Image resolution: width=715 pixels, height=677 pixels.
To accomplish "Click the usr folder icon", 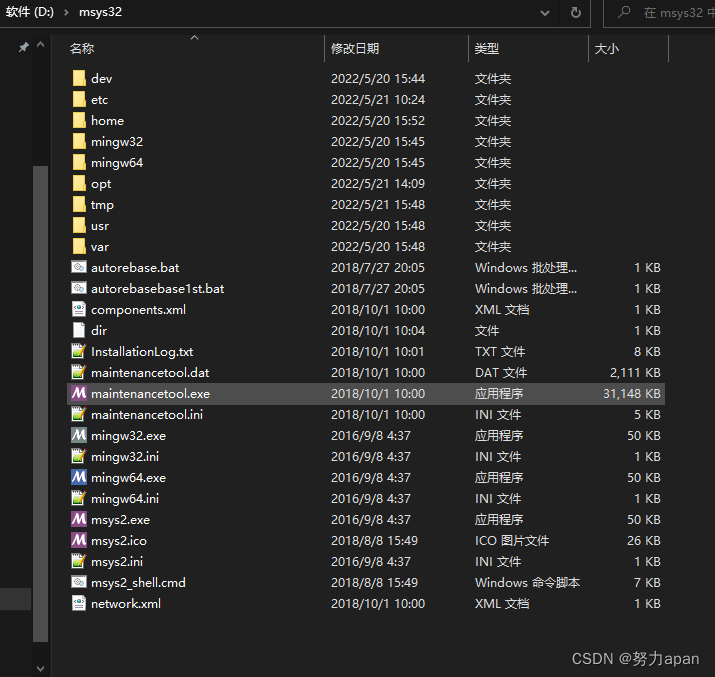I will coord(79,225).
